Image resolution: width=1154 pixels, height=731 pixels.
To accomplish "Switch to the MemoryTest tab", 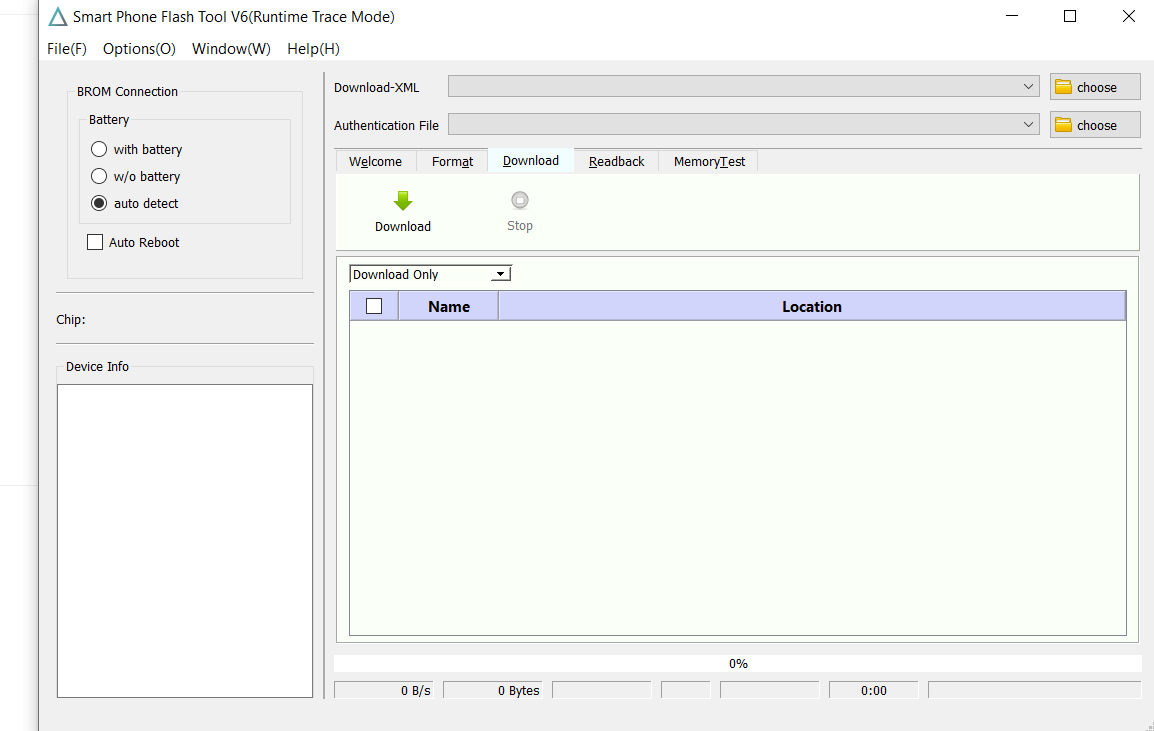I will 709,162.
